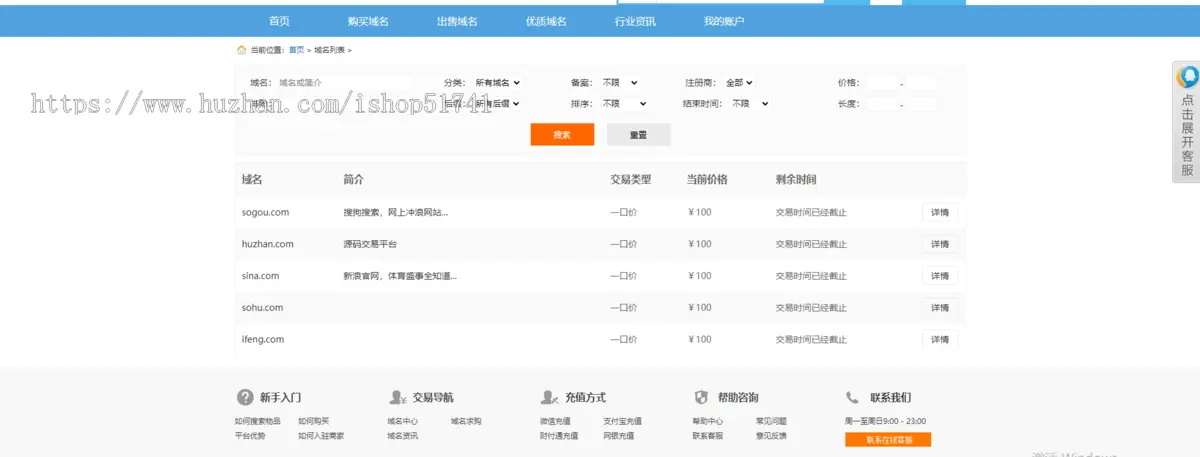Click the 平台优势 footer link
Screen dimensions: 1200x457
click(250, 436)
